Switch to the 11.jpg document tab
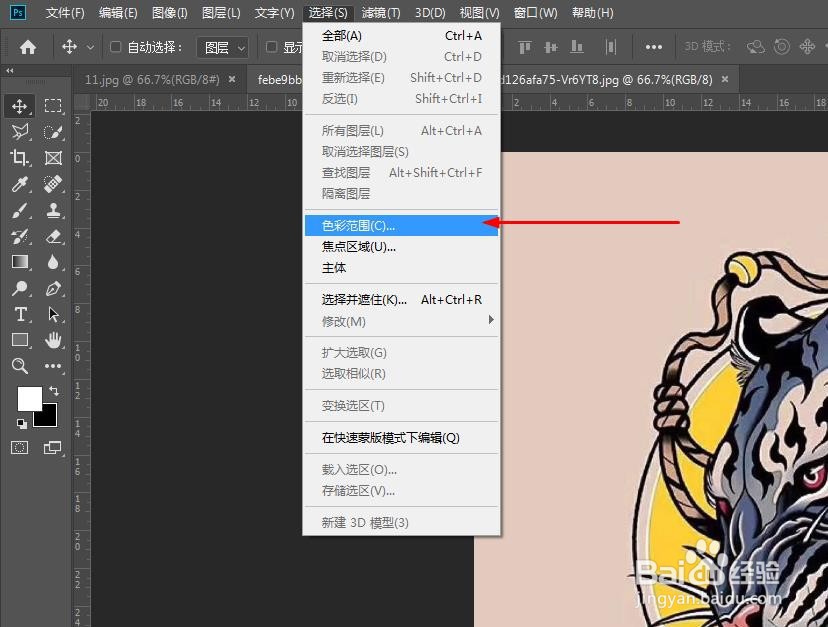The height and width of the screenshot is (627, 828). [x=152, y=80]
